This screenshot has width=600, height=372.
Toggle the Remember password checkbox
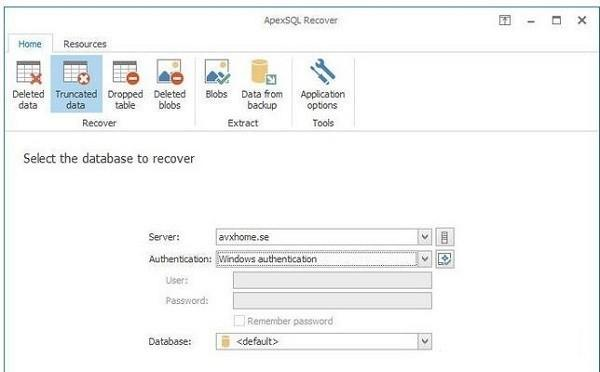point(239,321)
